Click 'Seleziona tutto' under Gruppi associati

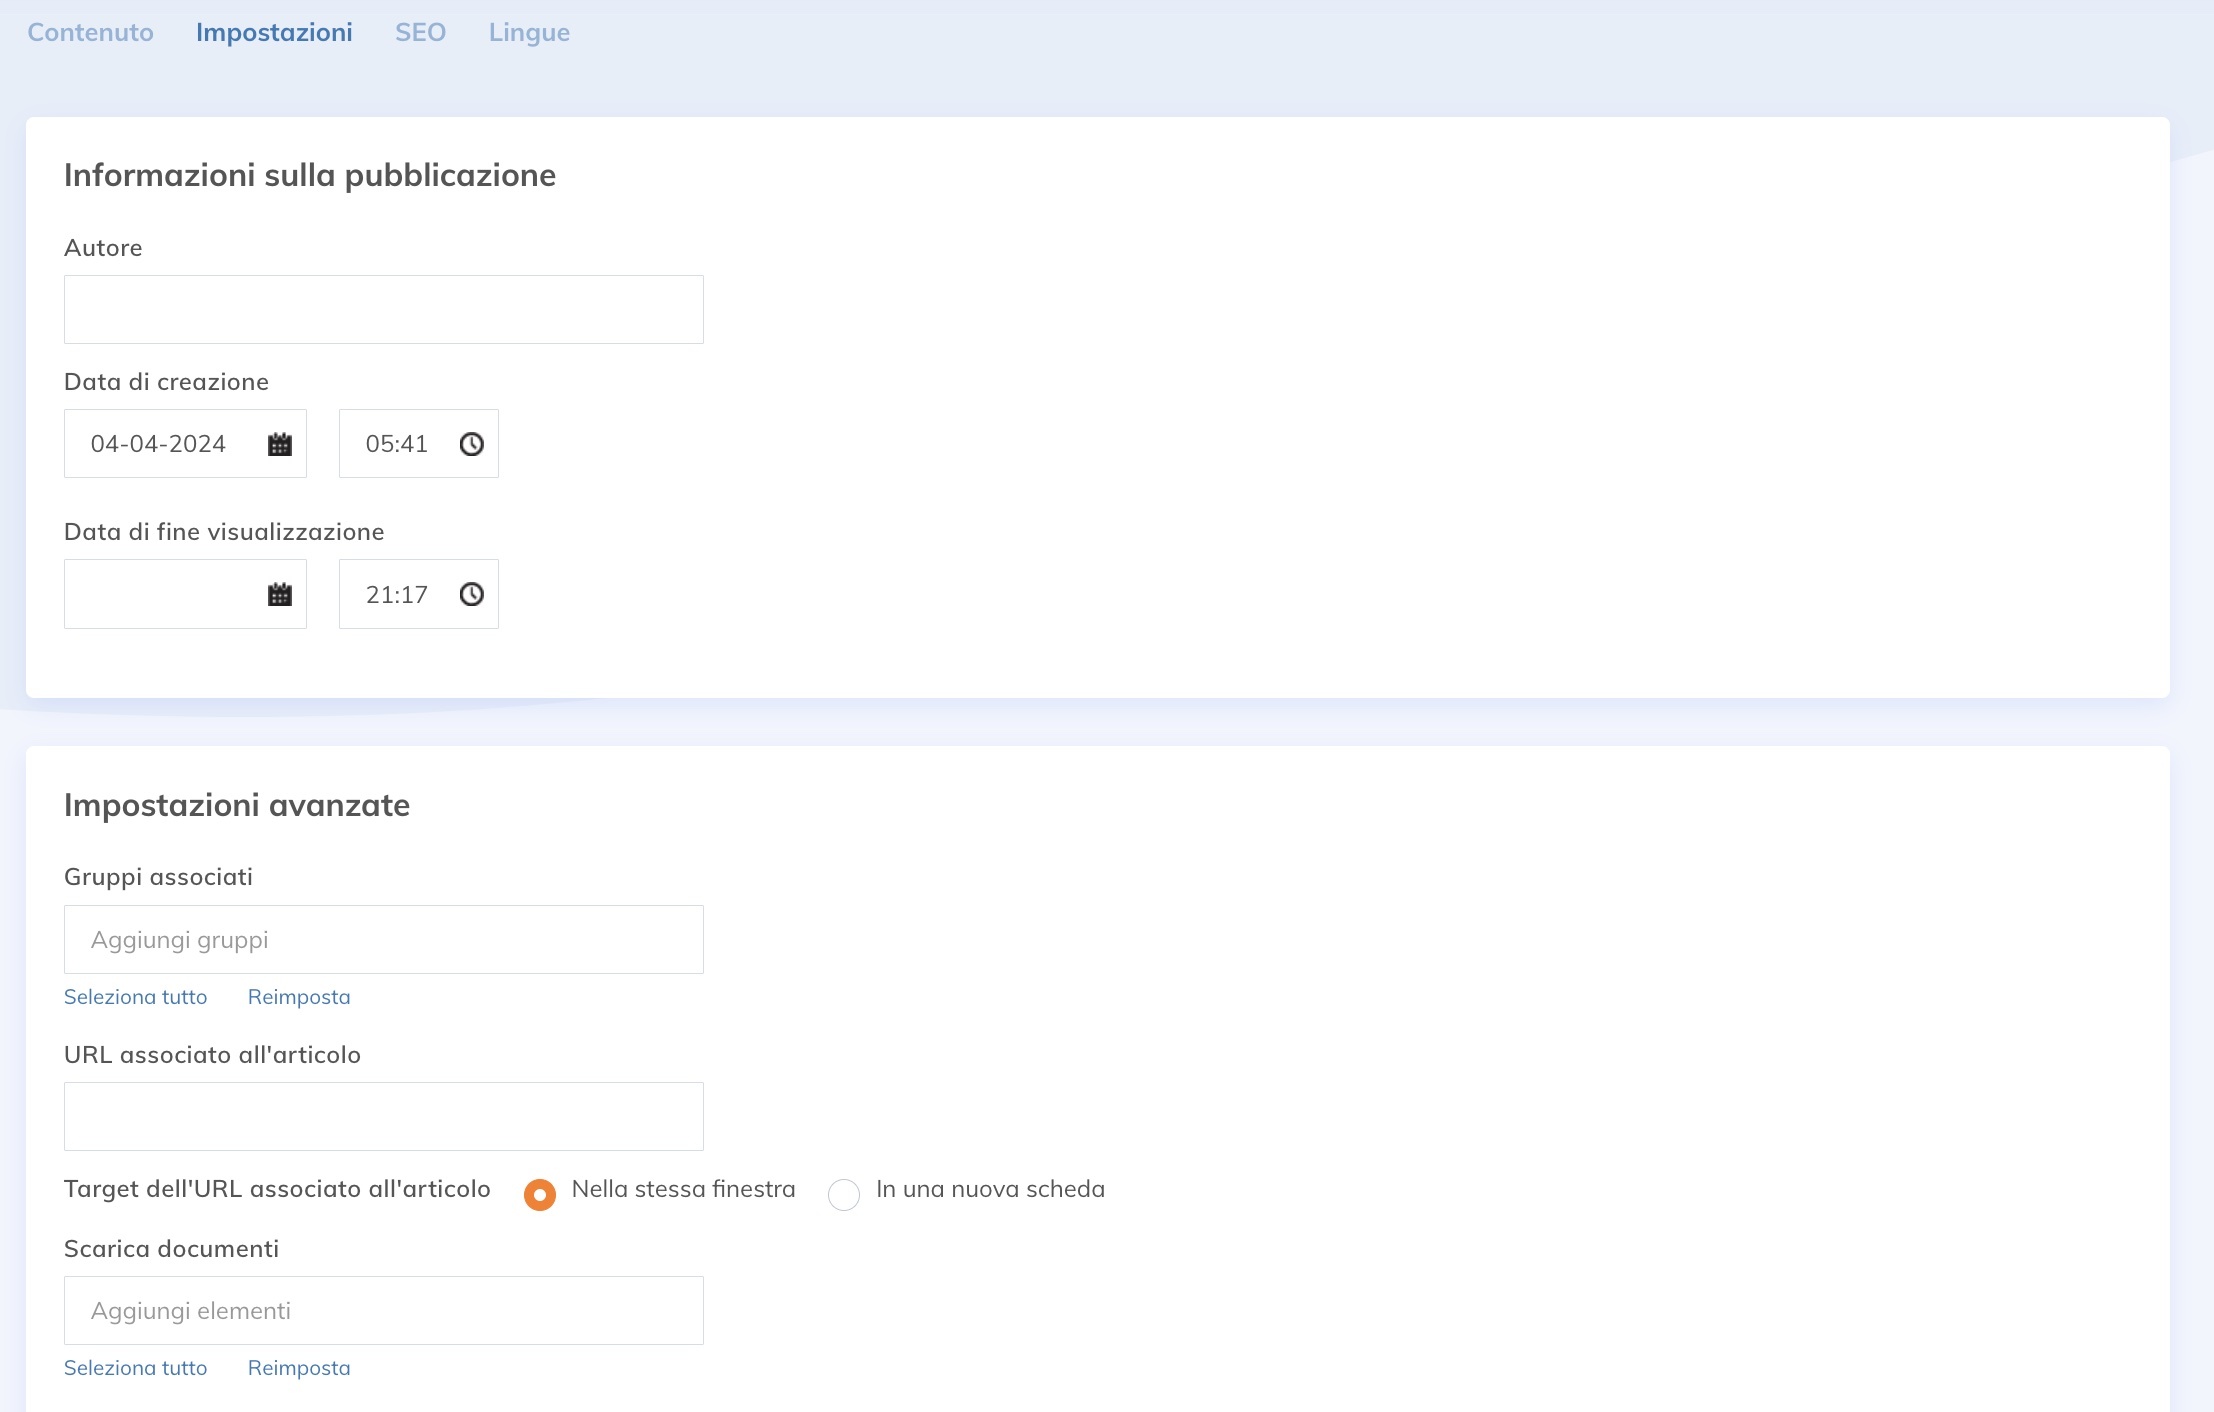coord(135,997)
